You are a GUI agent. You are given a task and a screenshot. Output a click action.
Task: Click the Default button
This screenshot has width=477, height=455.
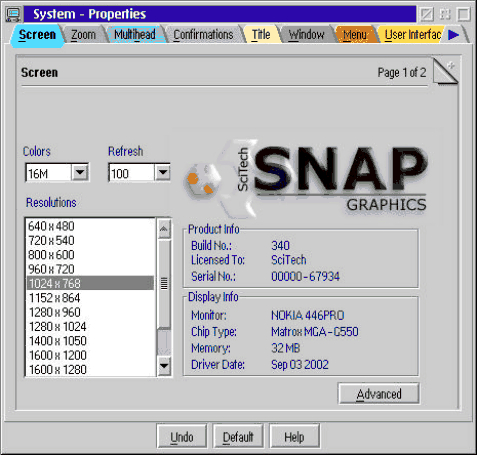point(238,437)
